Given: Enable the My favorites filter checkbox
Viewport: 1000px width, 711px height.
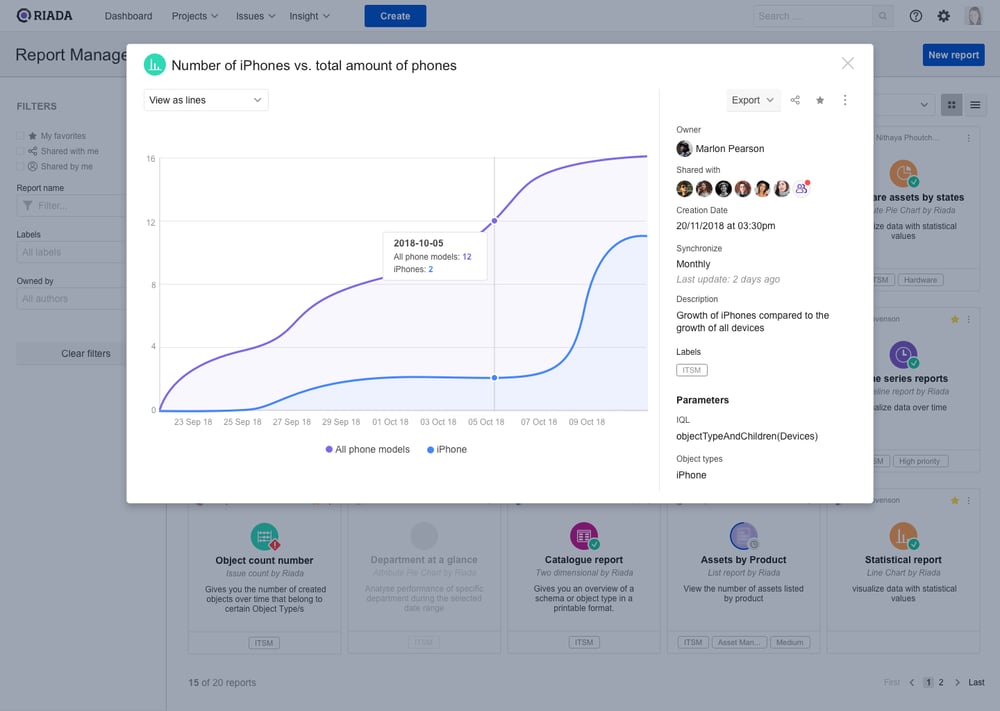Looking at the screenshot, I should [x=20, y=136].
